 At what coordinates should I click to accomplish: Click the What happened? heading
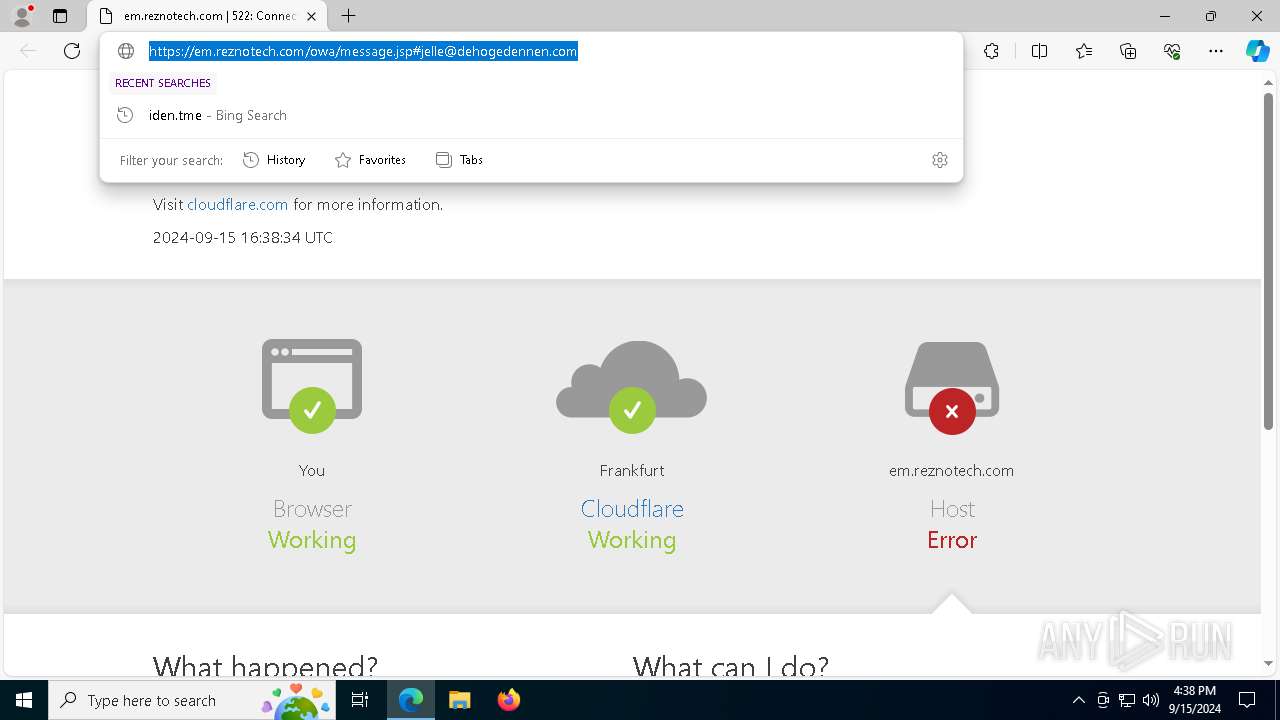265,665
